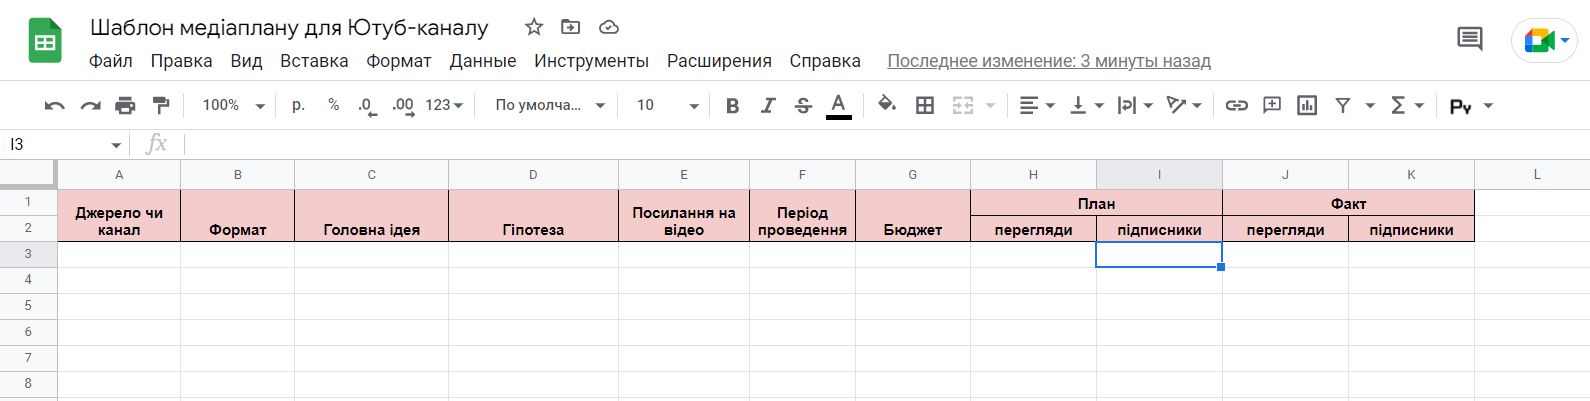Insert a link with the chain icon
Image resolution: width=1590 pixels, height=401 pixels.
point(1237,105)
